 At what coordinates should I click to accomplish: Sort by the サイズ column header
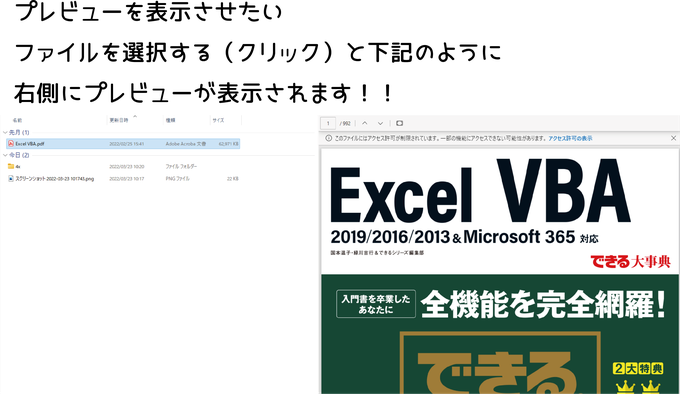(218, 120)
